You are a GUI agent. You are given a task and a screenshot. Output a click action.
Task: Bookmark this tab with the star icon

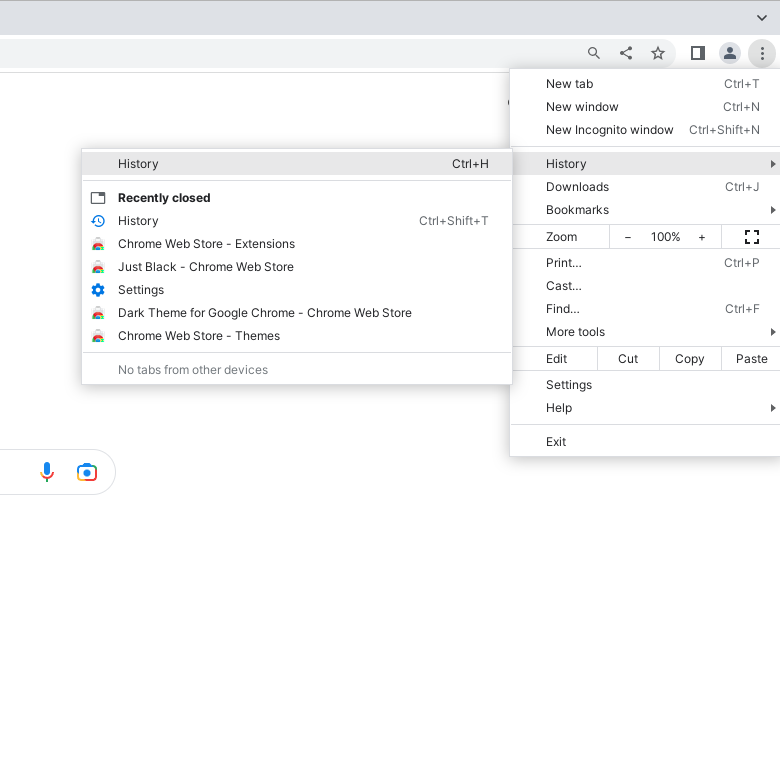(x=658, y=53)
